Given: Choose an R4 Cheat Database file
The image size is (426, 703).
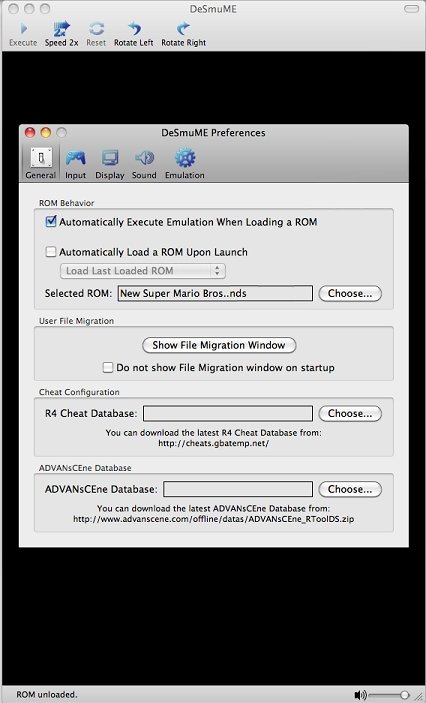Looking at the screenshot, I should 350,413.
